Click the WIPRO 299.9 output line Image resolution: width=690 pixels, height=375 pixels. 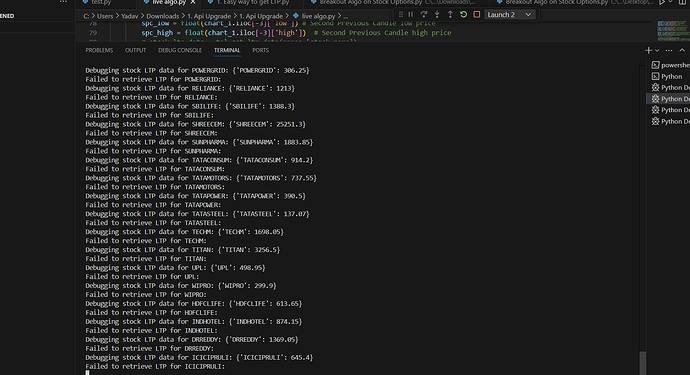[x=181, y=286]
